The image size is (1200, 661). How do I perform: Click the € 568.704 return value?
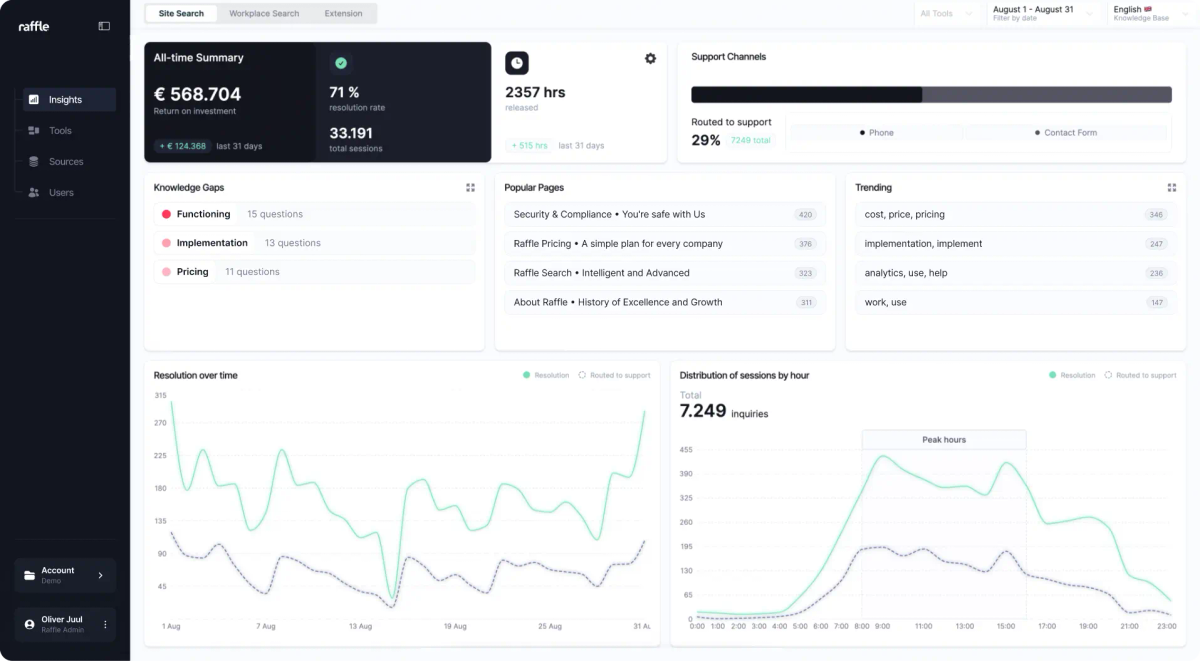(x=197, y=94)
